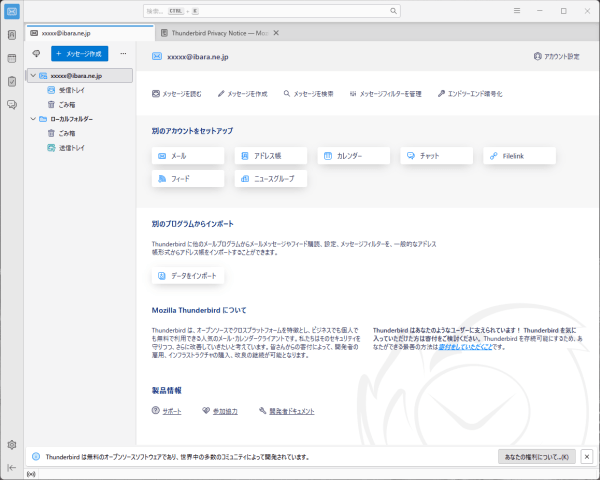Screen dimensions: 600x480
Task: Open エンドツーエンド暗号化 settings
Action: [470, 94]
